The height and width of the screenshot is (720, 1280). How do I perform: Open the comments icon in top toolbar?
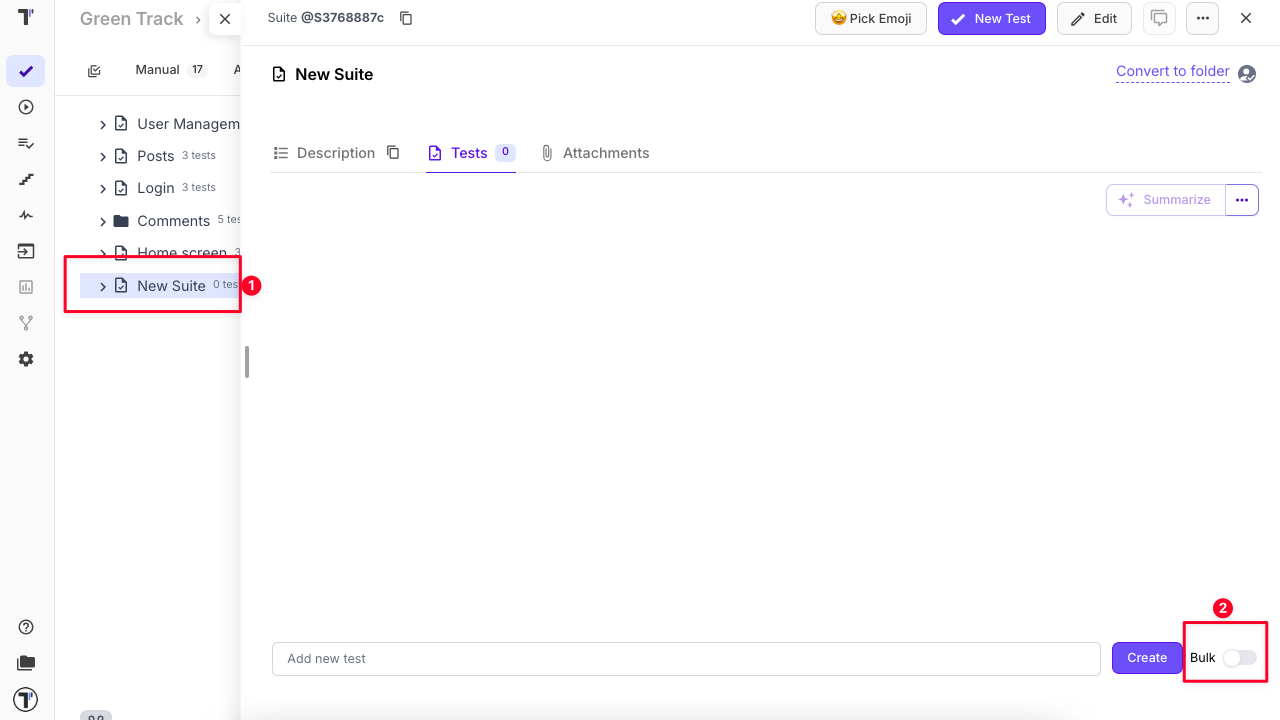coord(1159,19)
